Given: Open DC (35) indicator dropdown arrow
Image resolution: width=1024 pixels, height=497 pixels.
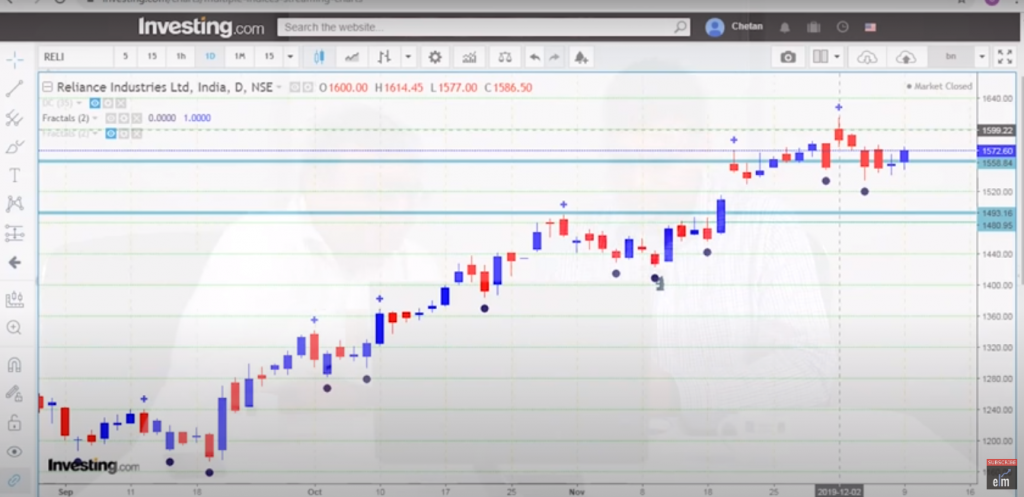Looking at the screenshot, I should pyautogui.click(x=79, y=103).
